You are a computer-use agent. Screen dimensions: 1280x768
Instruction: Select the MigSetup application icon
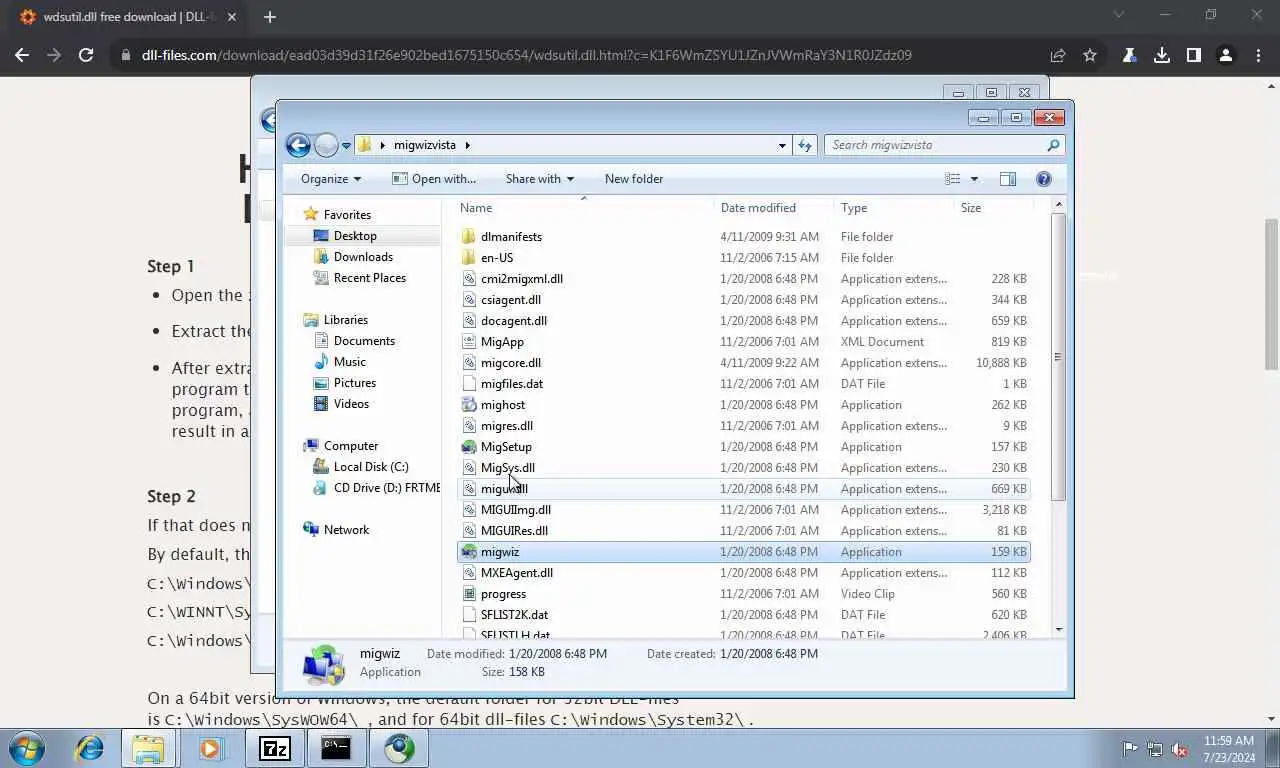[x=469, y=447]
